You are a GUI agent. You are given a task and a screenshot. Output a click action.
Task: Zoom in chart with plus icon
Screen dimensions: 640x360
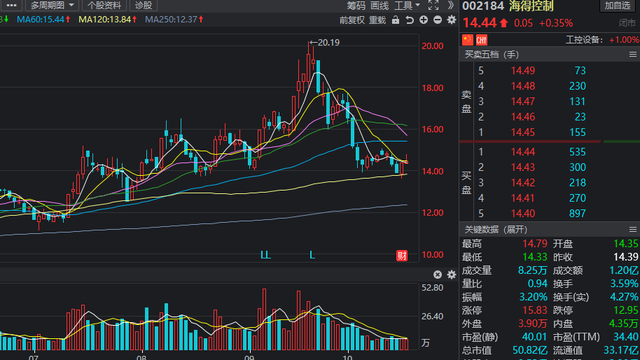(x=424, y=20)
